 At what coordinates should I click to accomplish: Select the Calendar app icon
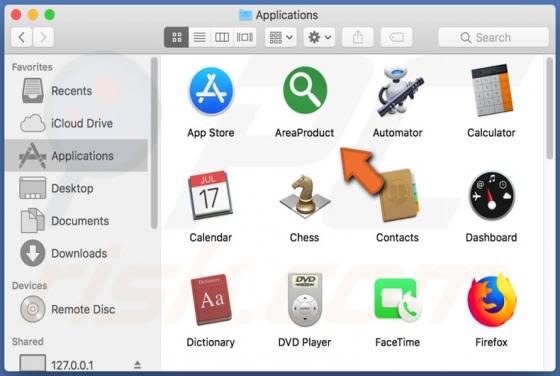[x=210, y=195]
